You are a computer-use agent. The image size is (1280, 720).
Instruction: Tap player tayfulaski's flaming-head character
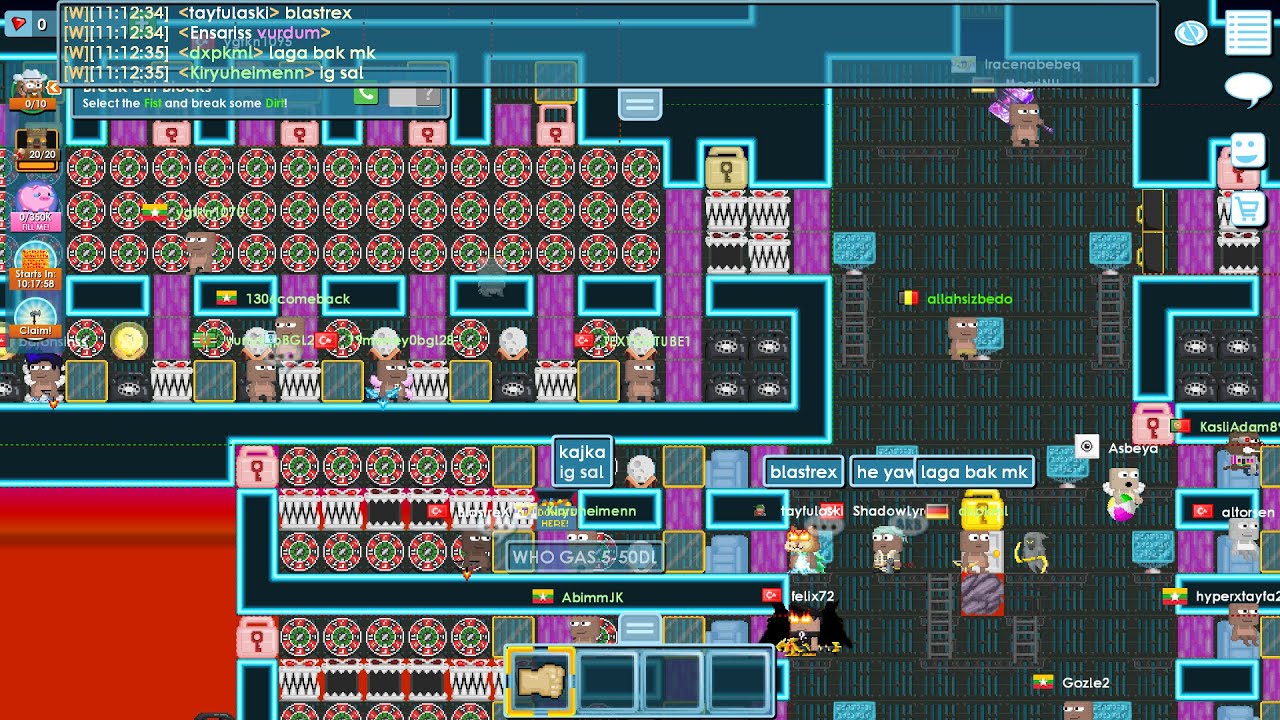pos(802,549)
